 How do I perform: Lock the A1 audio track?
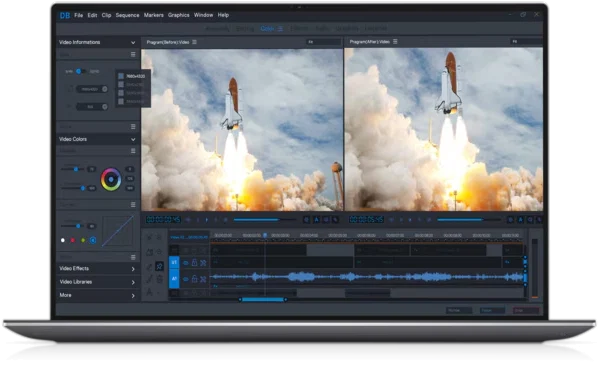tap(194, 279)
